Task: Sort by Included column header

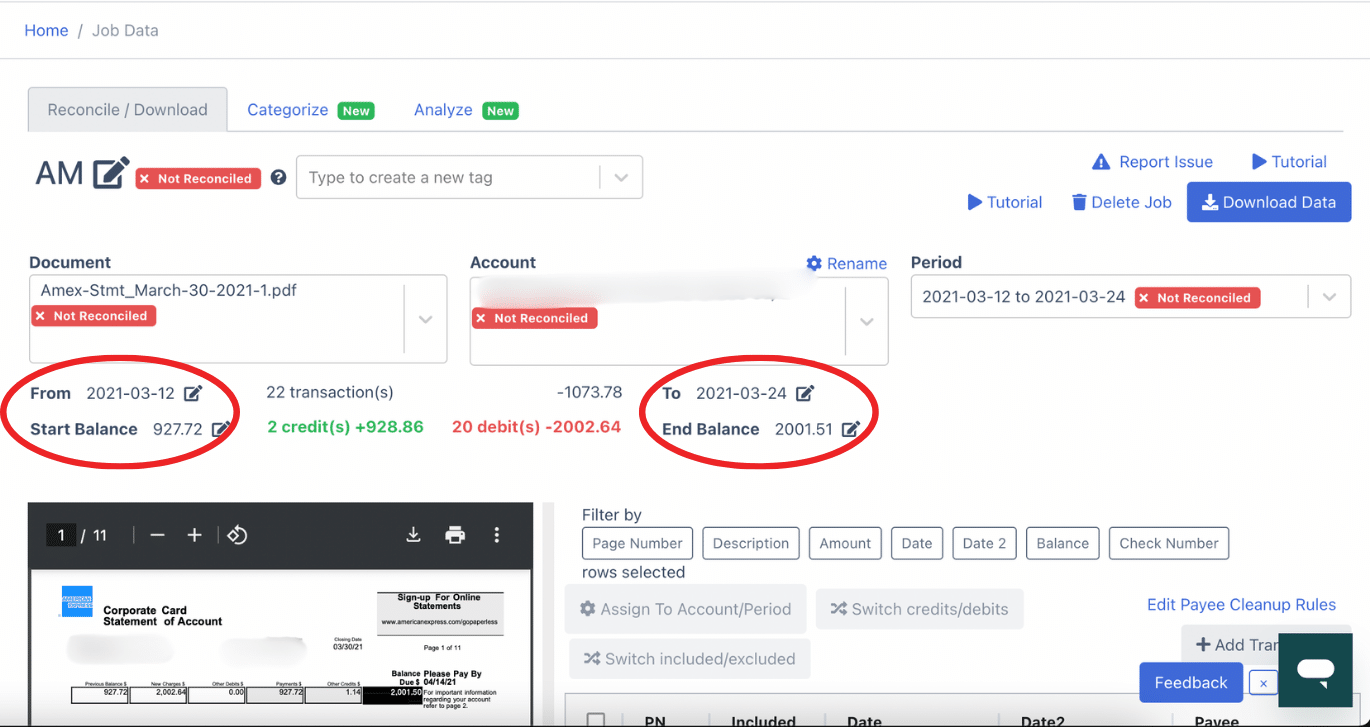Action: coord(763,721)
